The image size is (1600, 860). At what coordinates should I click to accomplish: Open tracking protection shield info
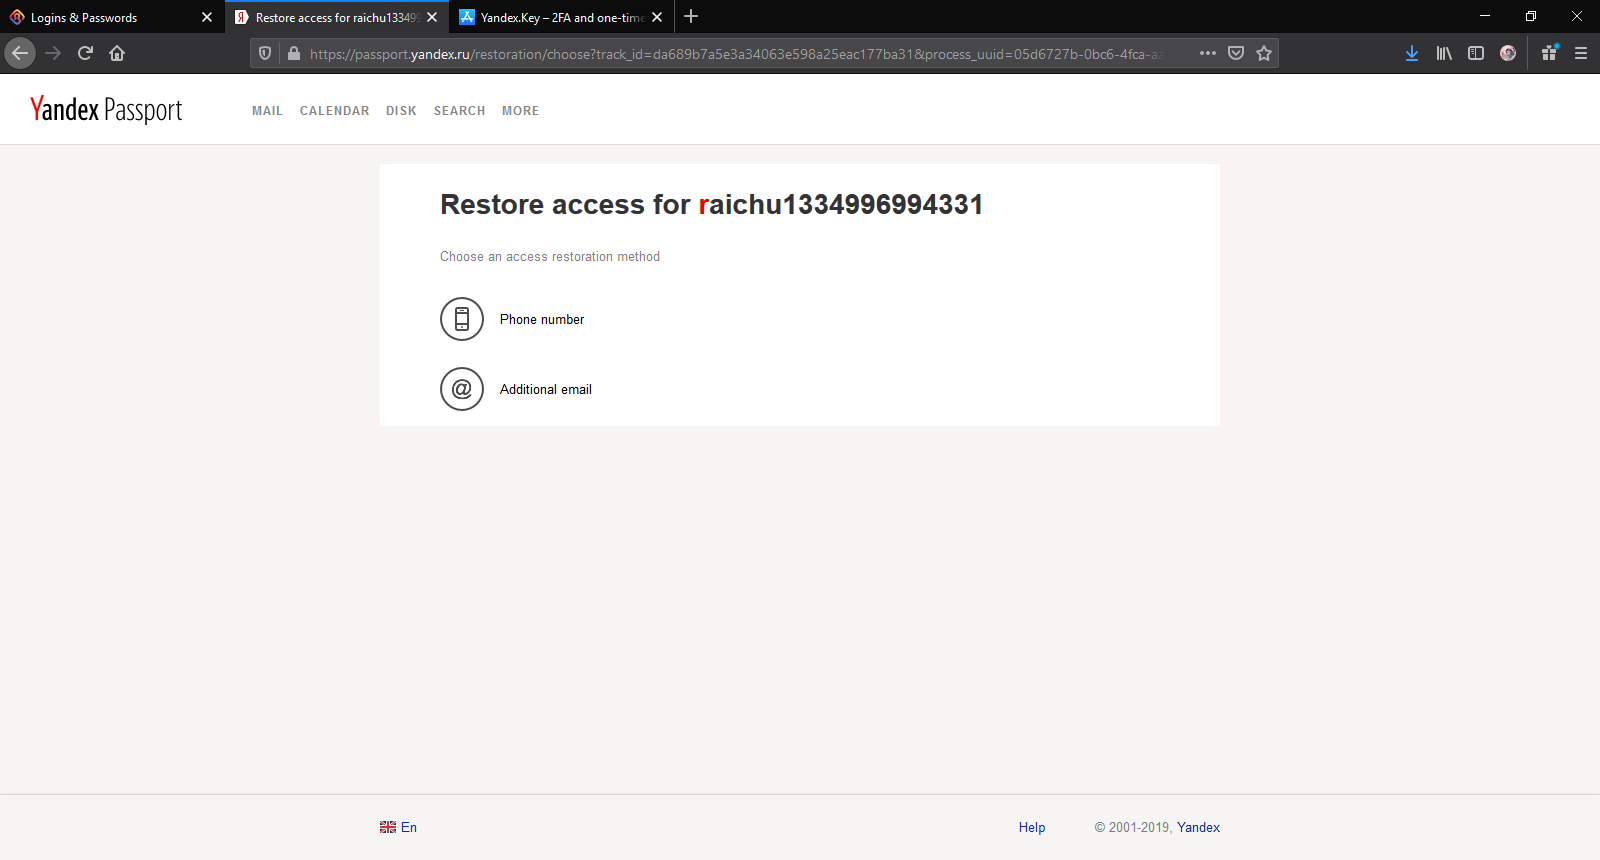point(265,53)
